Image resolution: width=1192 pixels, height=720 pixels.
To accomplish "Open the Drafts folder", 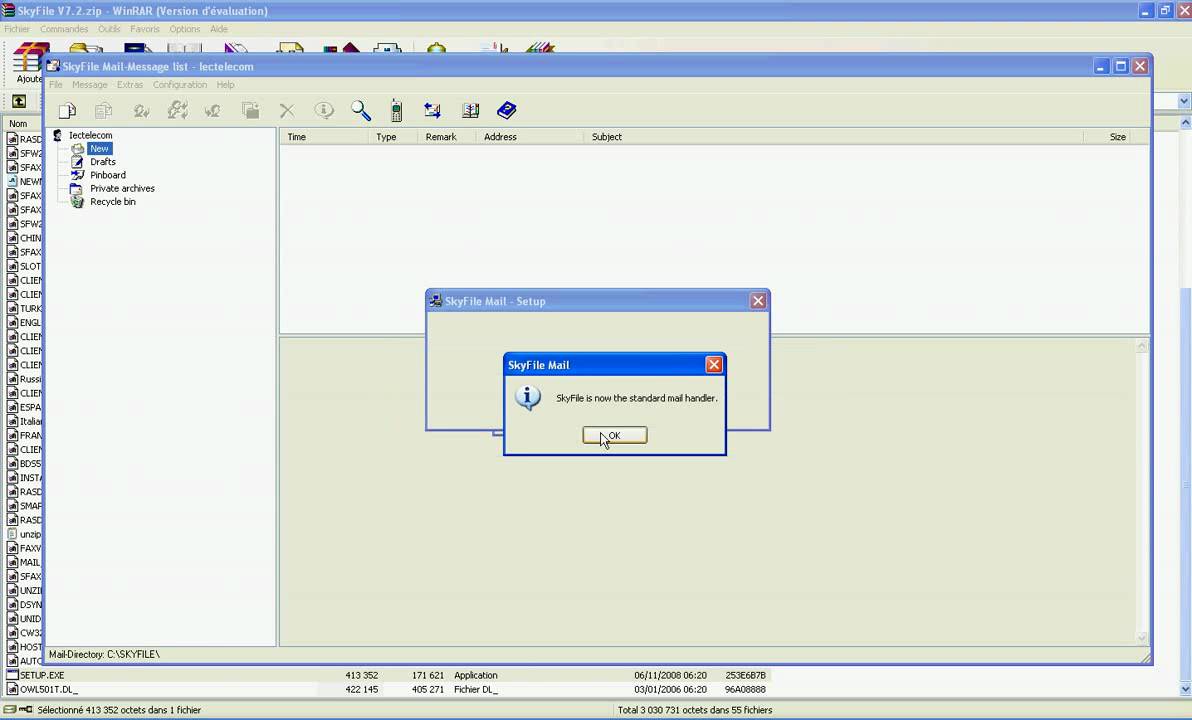I will [103, 162].
